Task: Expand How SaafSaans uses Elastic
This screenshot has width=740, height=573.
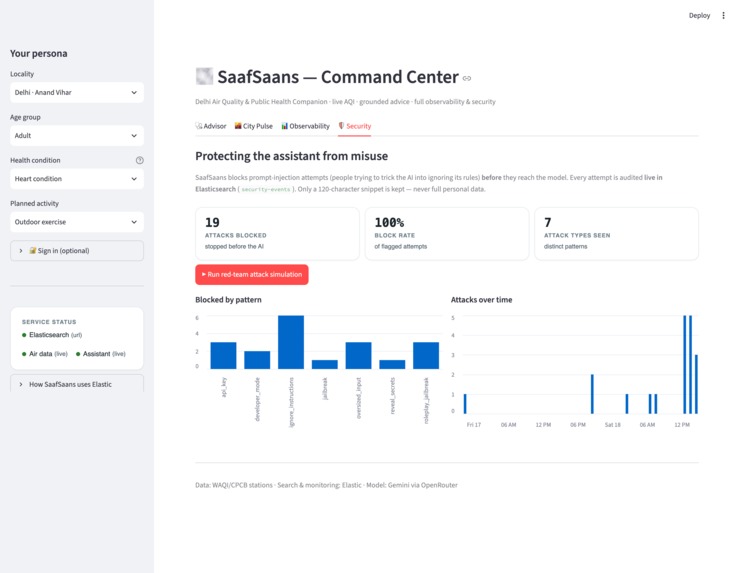Action: [x=77, y=384]
